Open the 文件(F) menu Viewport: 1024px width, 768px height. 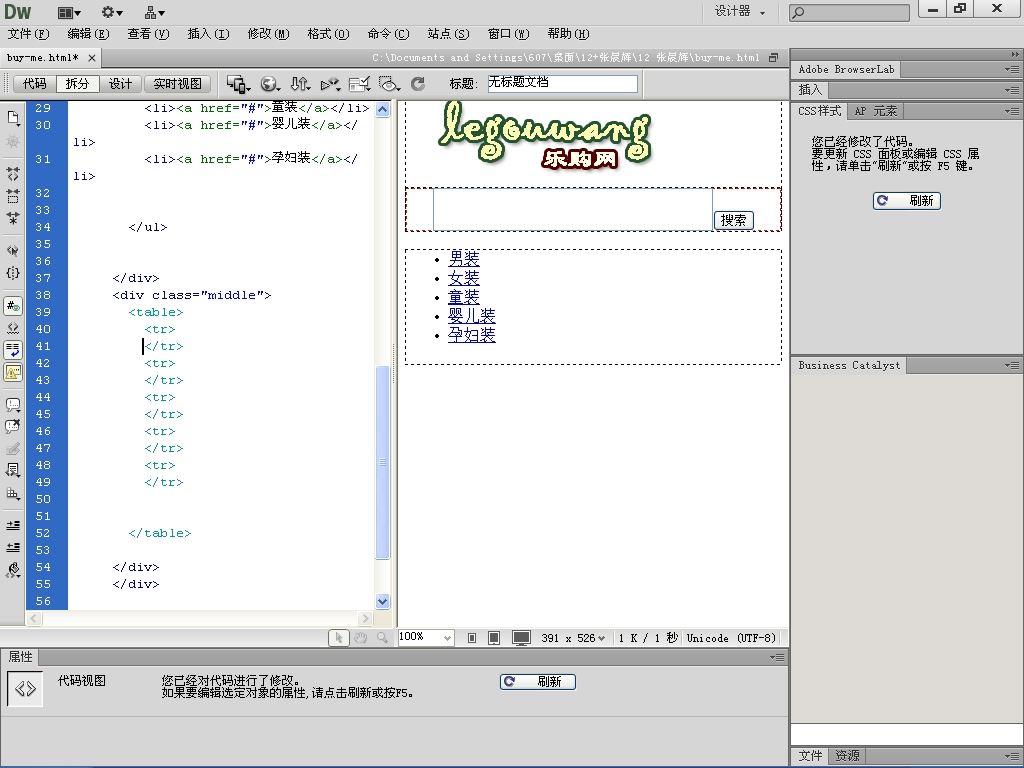[28, 34]
